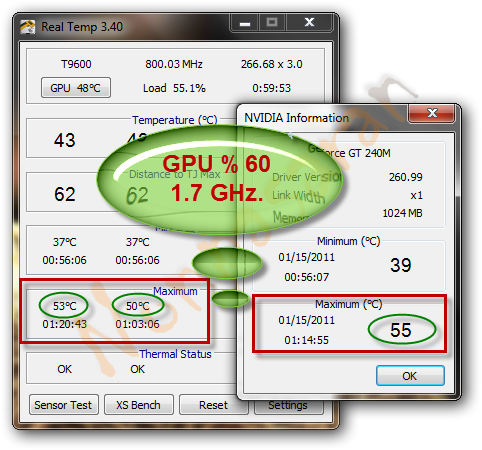The height and width of the screenshot is (450, 482).
Task: Confirm with OK in NVIDIA Information dialog
Action: pyautogui.click(x=410, y=376)
